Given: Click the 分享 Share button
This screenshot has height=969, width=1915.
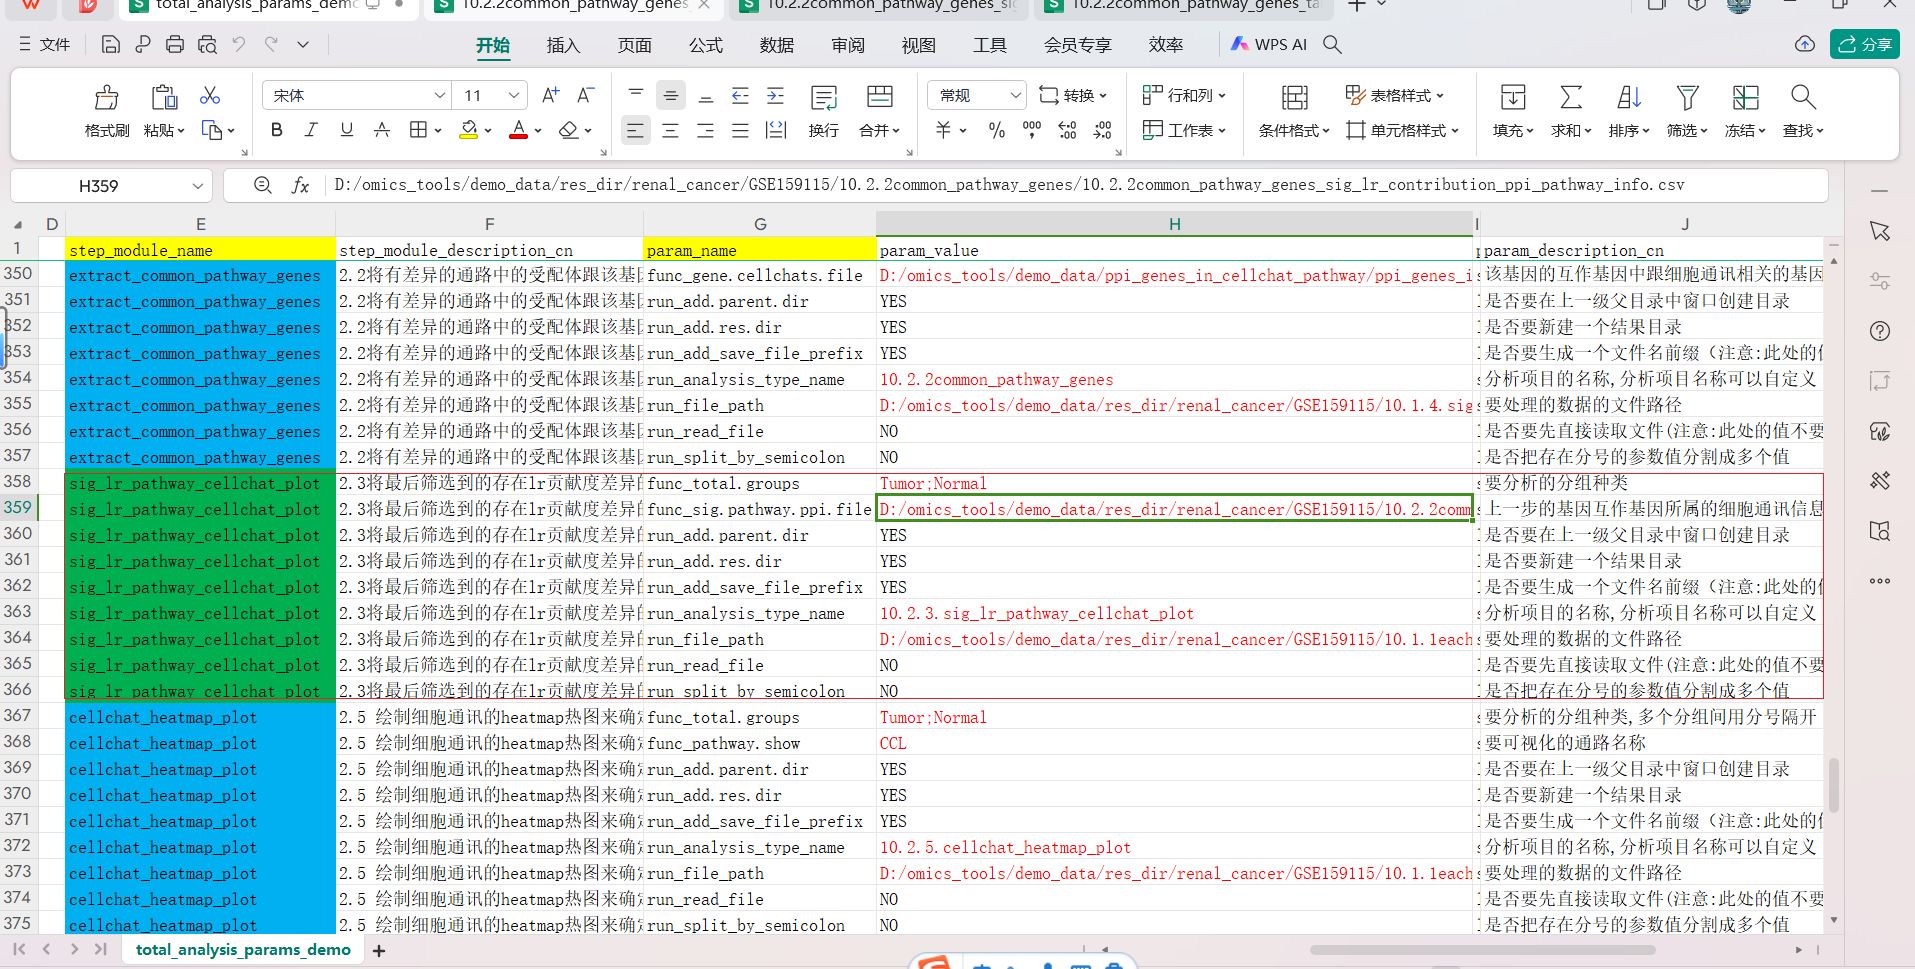Looking at the screenshot, I should click(x=1865, y=44).
